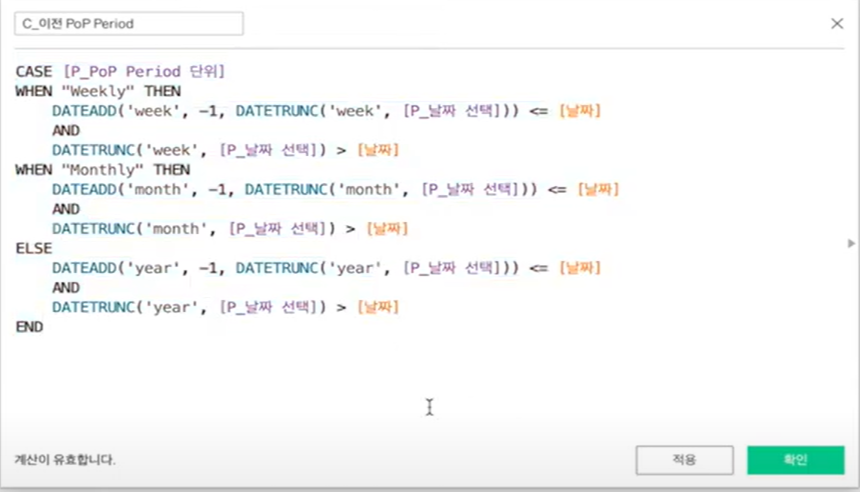860x492 pixels.
Task: Click the AND operator in the Weekly branch
Action: [66, 131]
